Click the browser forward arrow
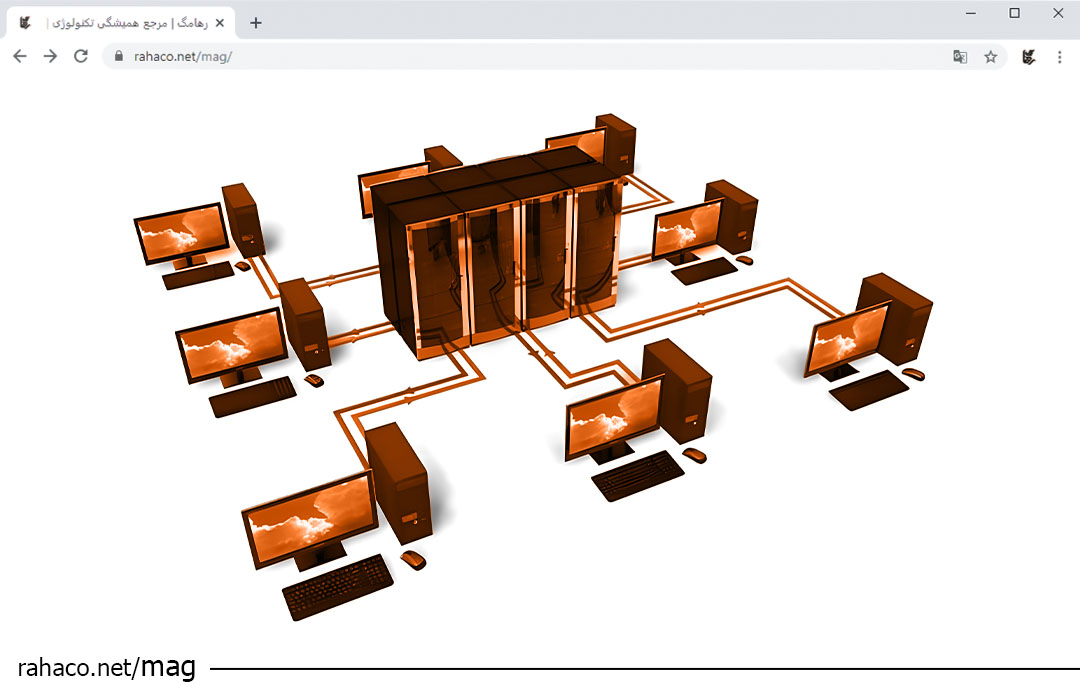 [50, 57]
